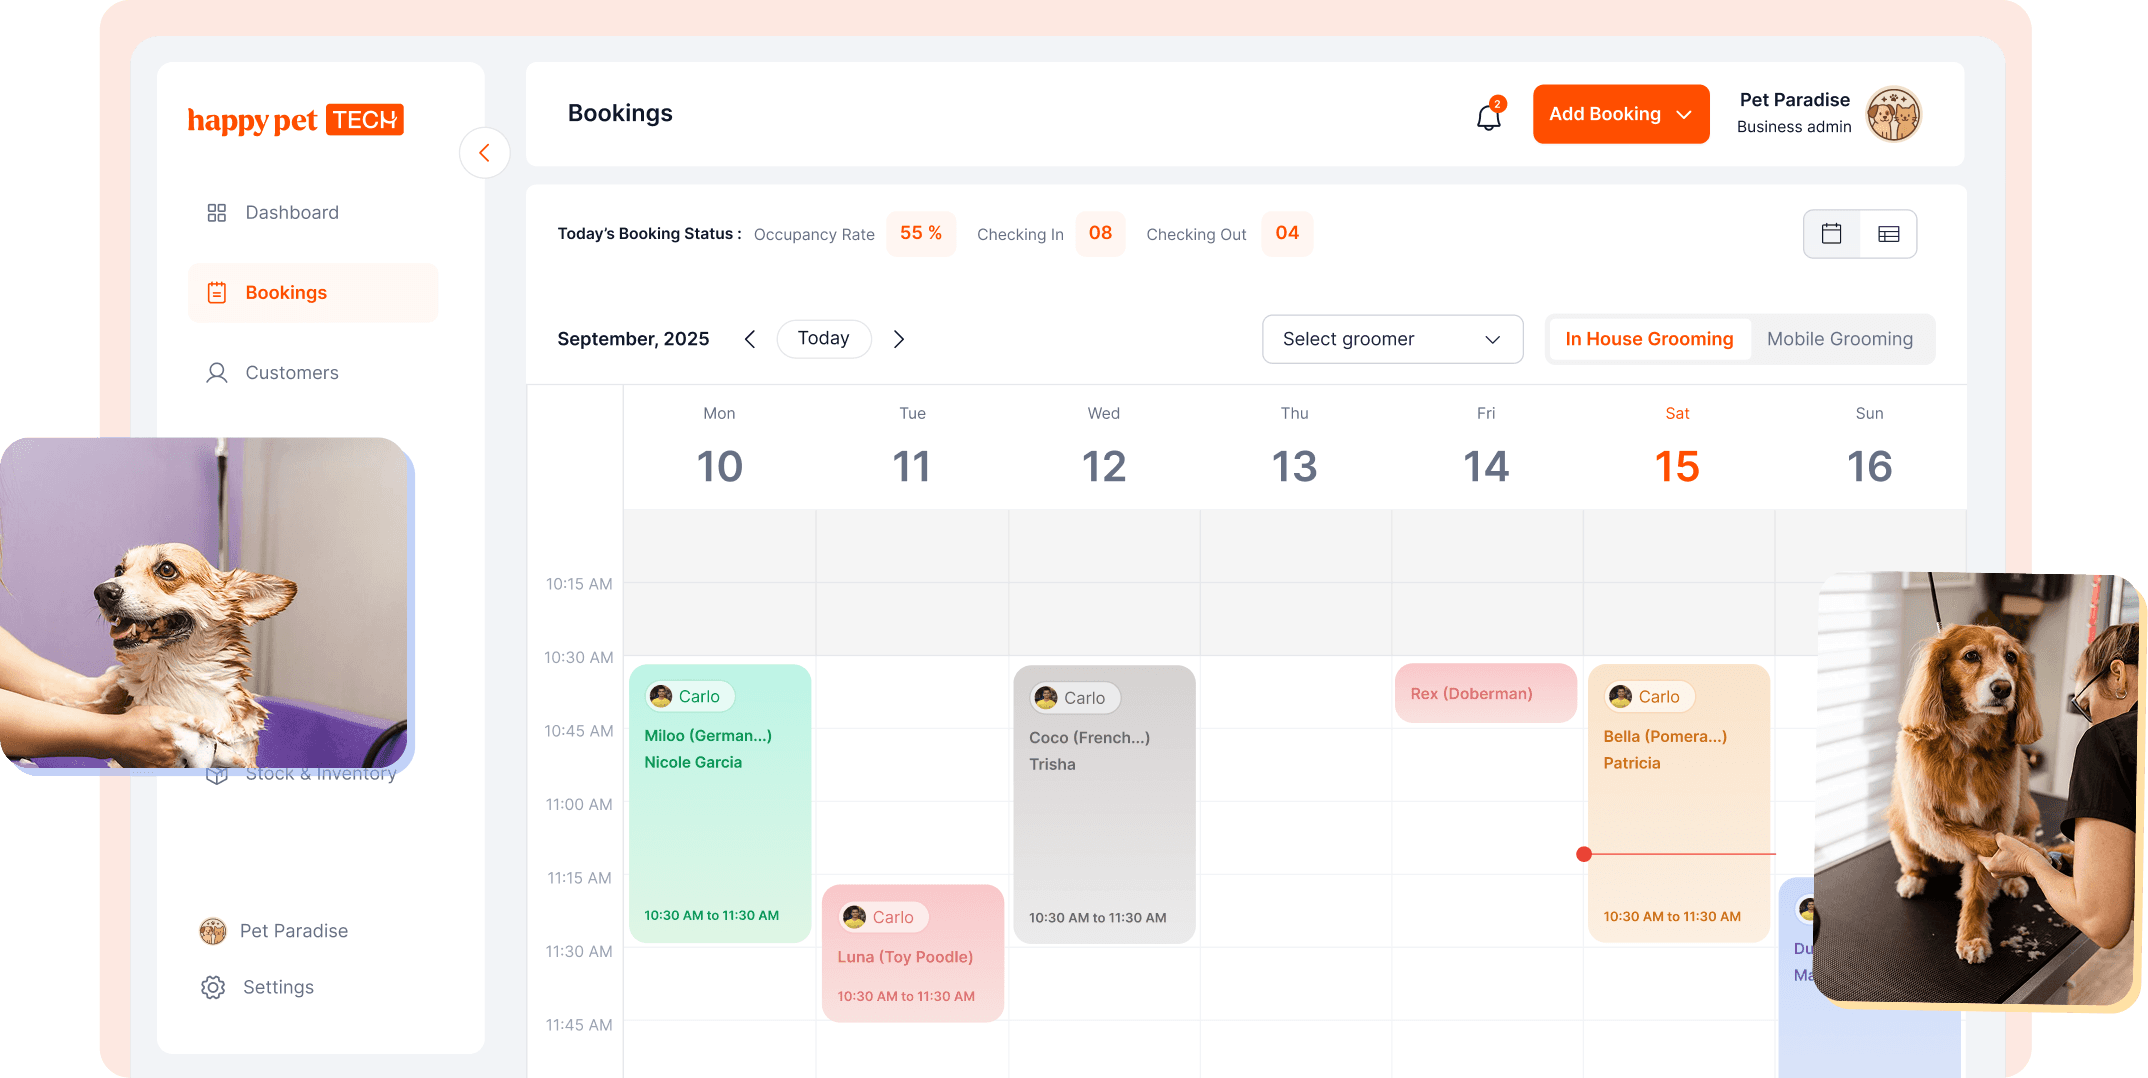Click the Customers person icon
Viewport: 2148px width, 1078px height.
point(216,373)
